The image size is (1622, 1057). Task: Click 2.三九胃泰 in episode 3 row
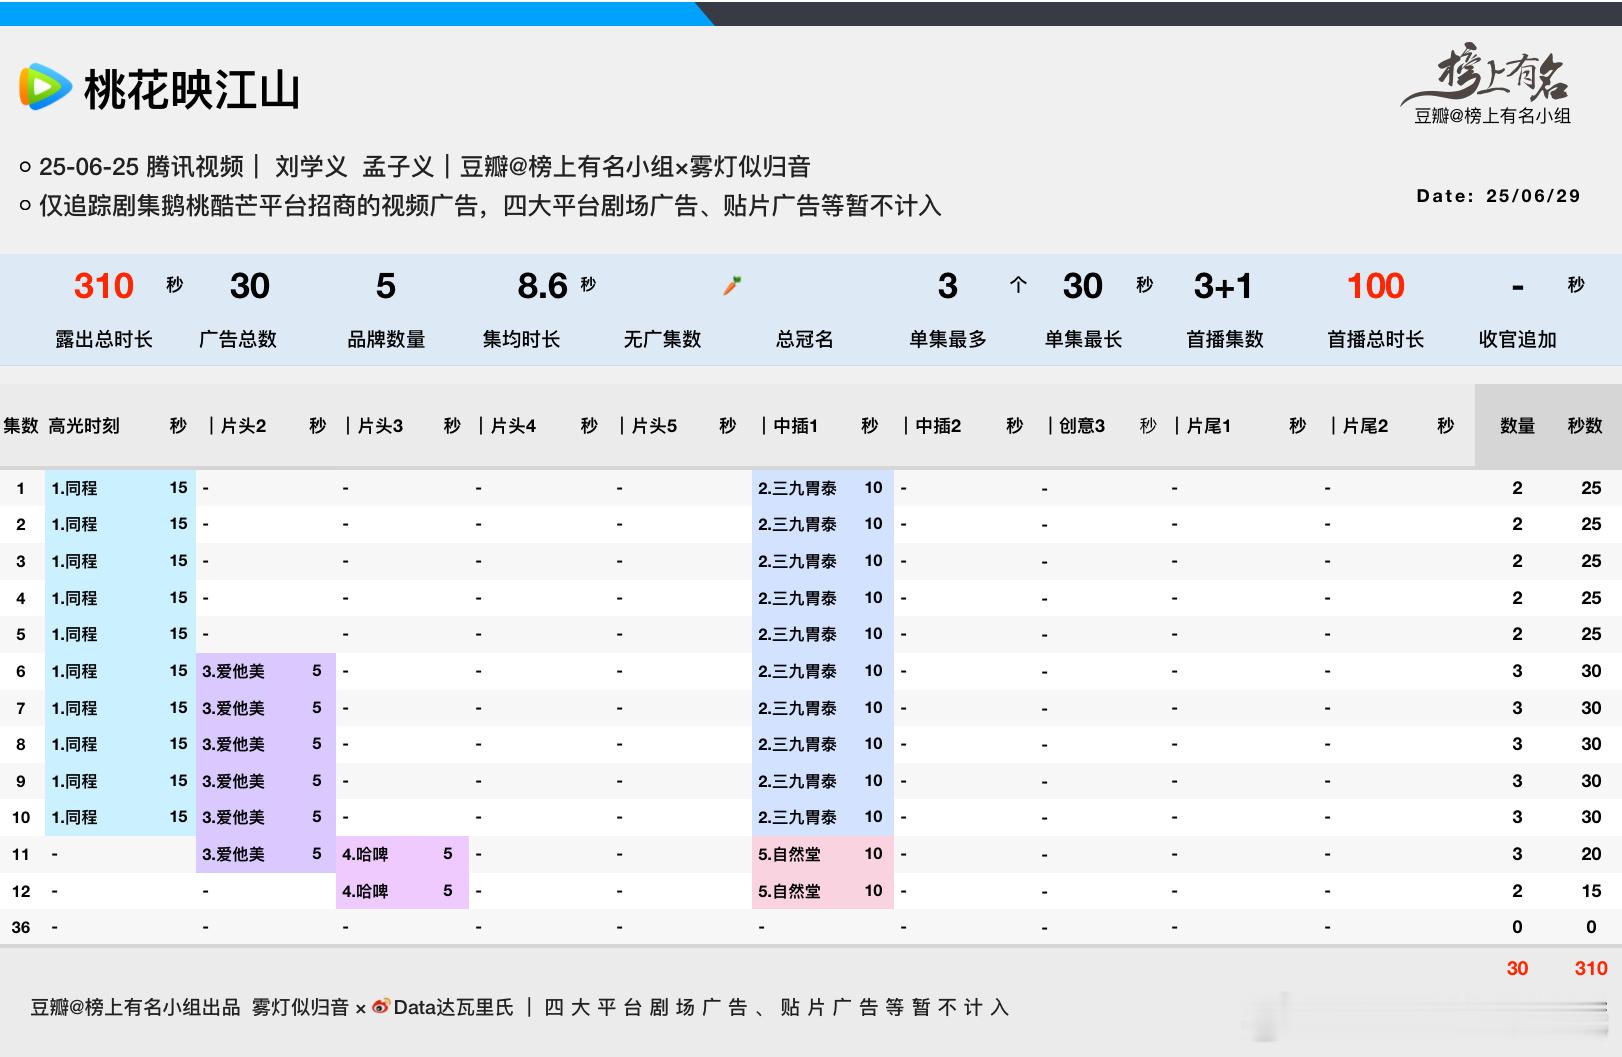[797, 561]
